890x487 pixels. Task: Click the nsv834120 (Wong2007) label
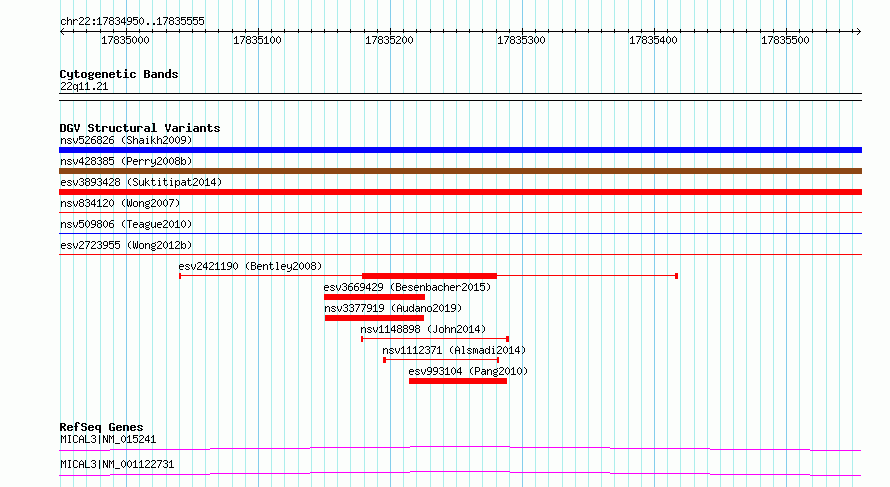(120, 203)
